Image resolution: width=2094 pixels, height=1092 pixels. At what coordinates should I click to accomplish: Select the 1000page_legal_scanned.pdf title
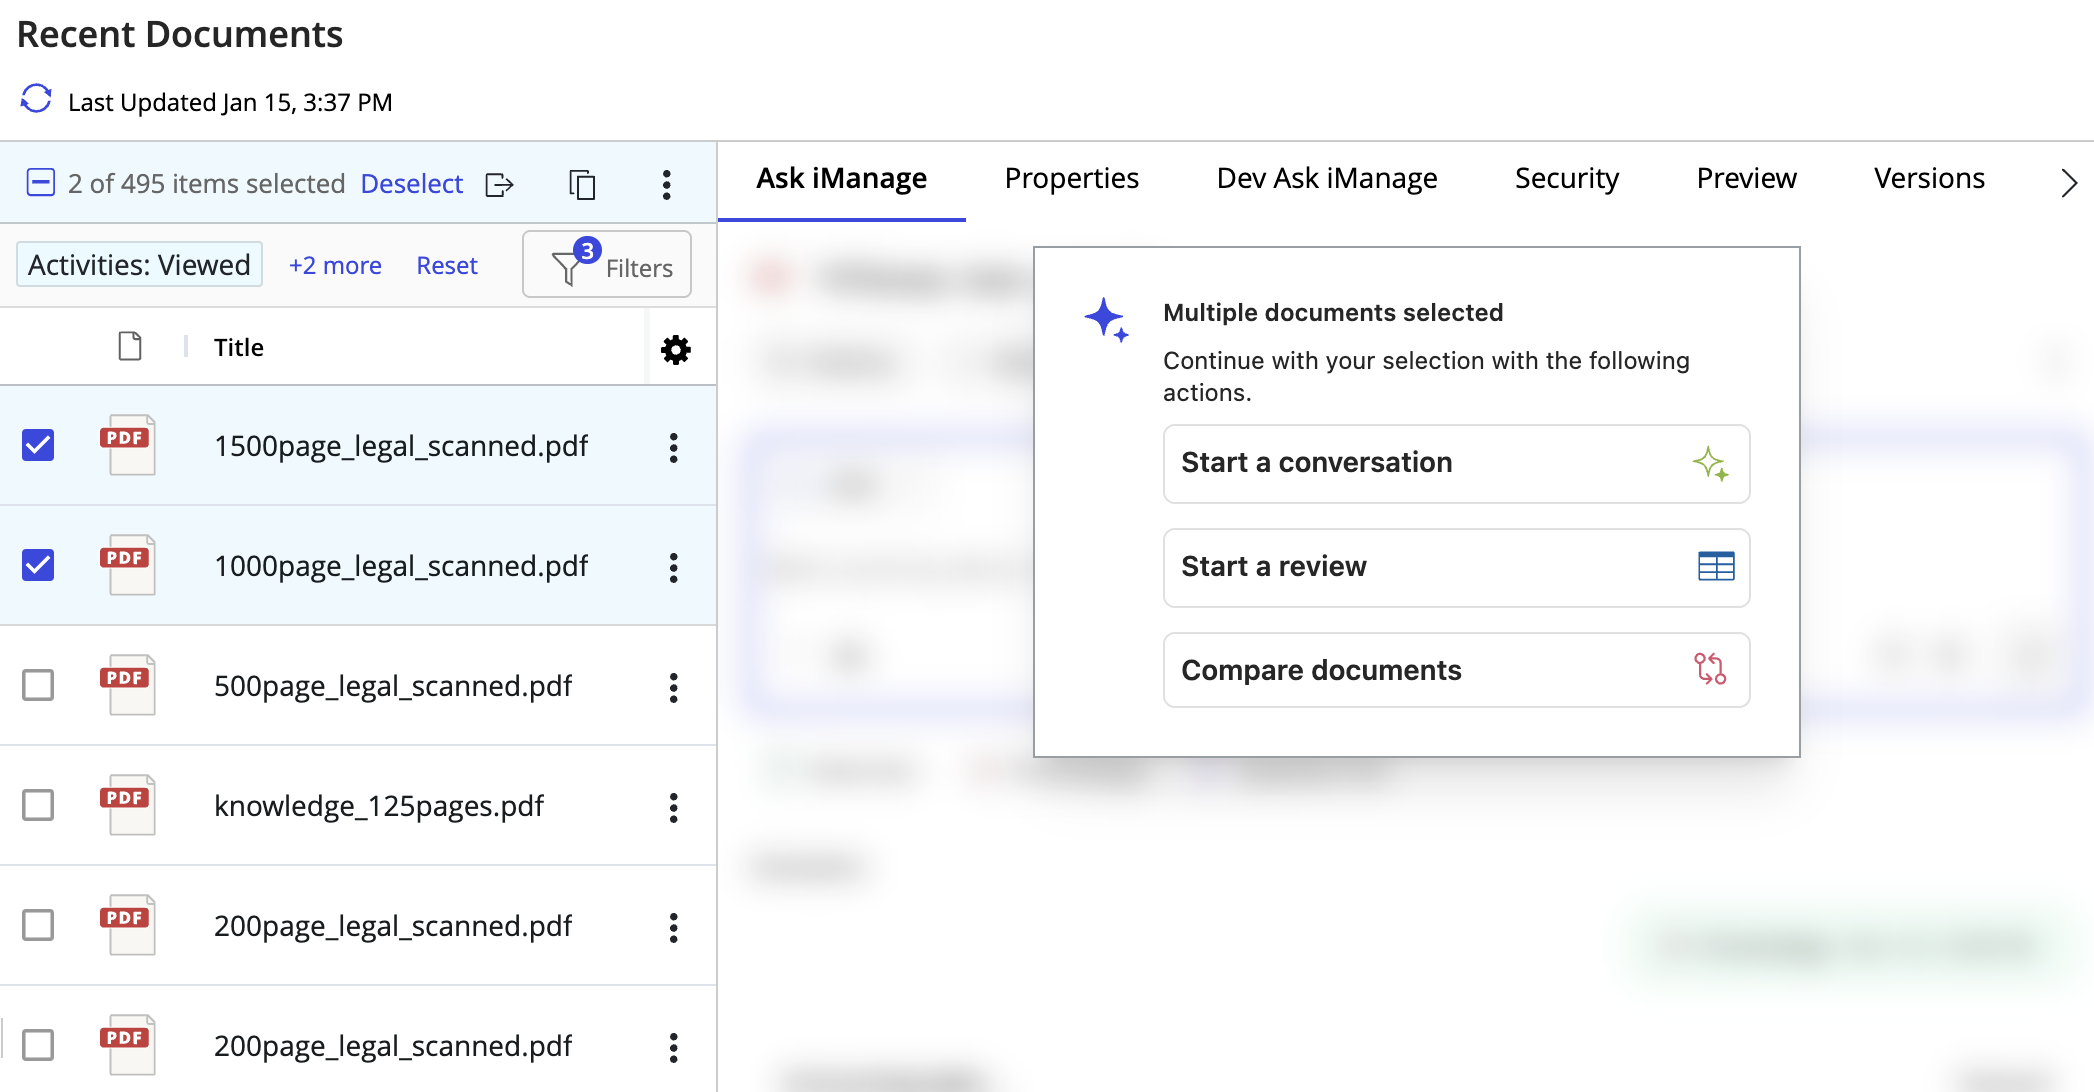(x=400, y=566)
